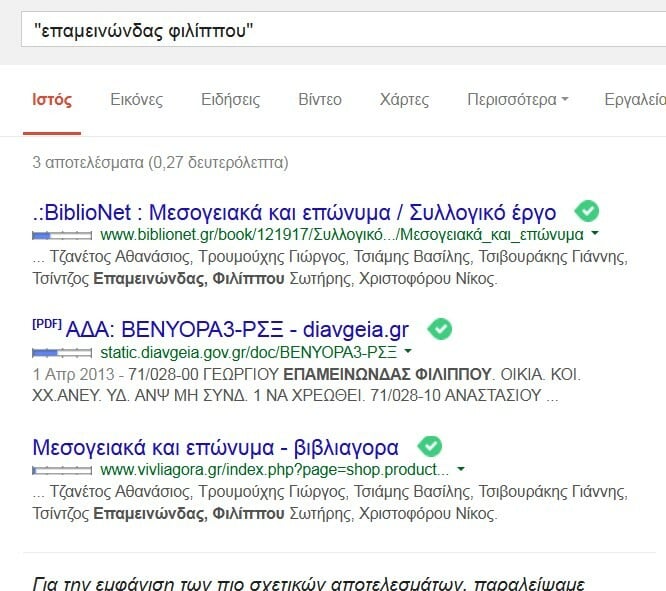This screenshot has width=666, height=591.
Task: Click the rating bar beside the static.diavgeia.gov.gr URL
Action: [x=62, y=353]
